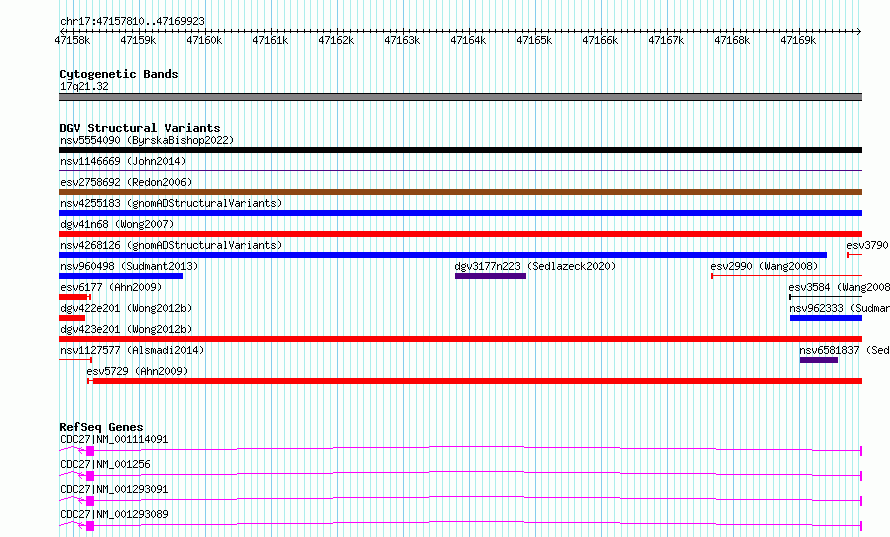Select the blue nsv962333 variant bar
The image size is (890, 537).
click(x=826, y=318)
